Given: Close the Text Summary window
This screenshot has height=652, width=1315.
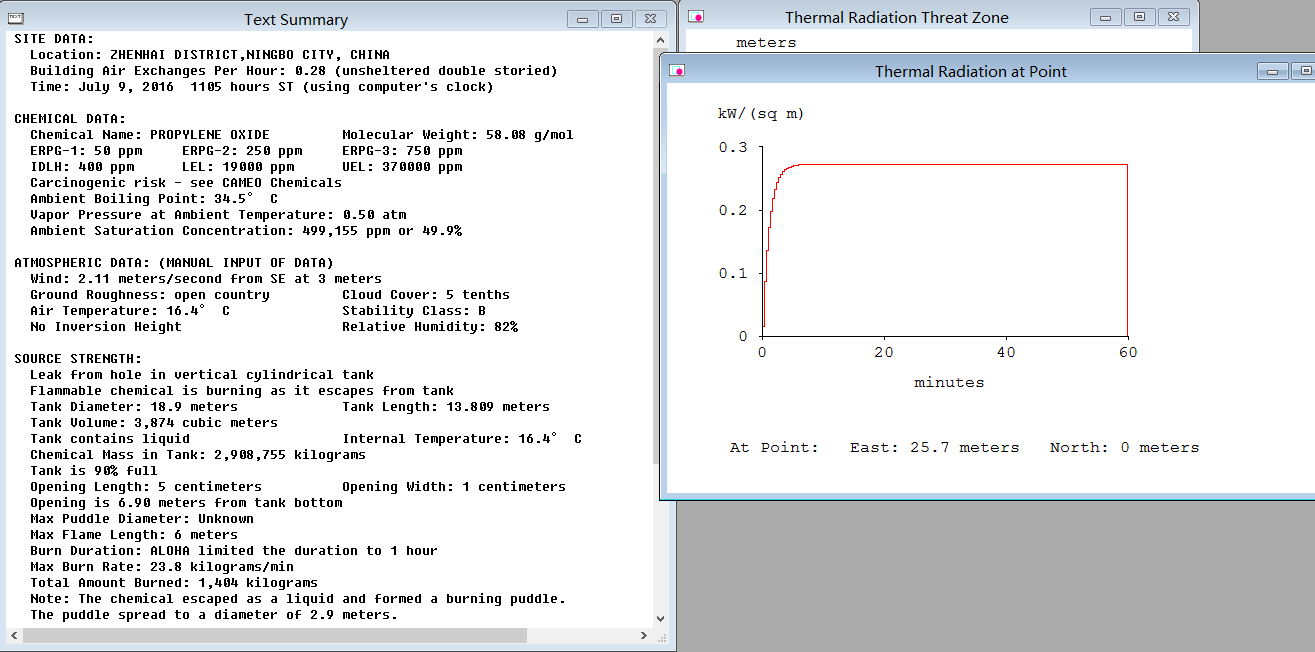Looking at the screenshot, I should point(651,19).
